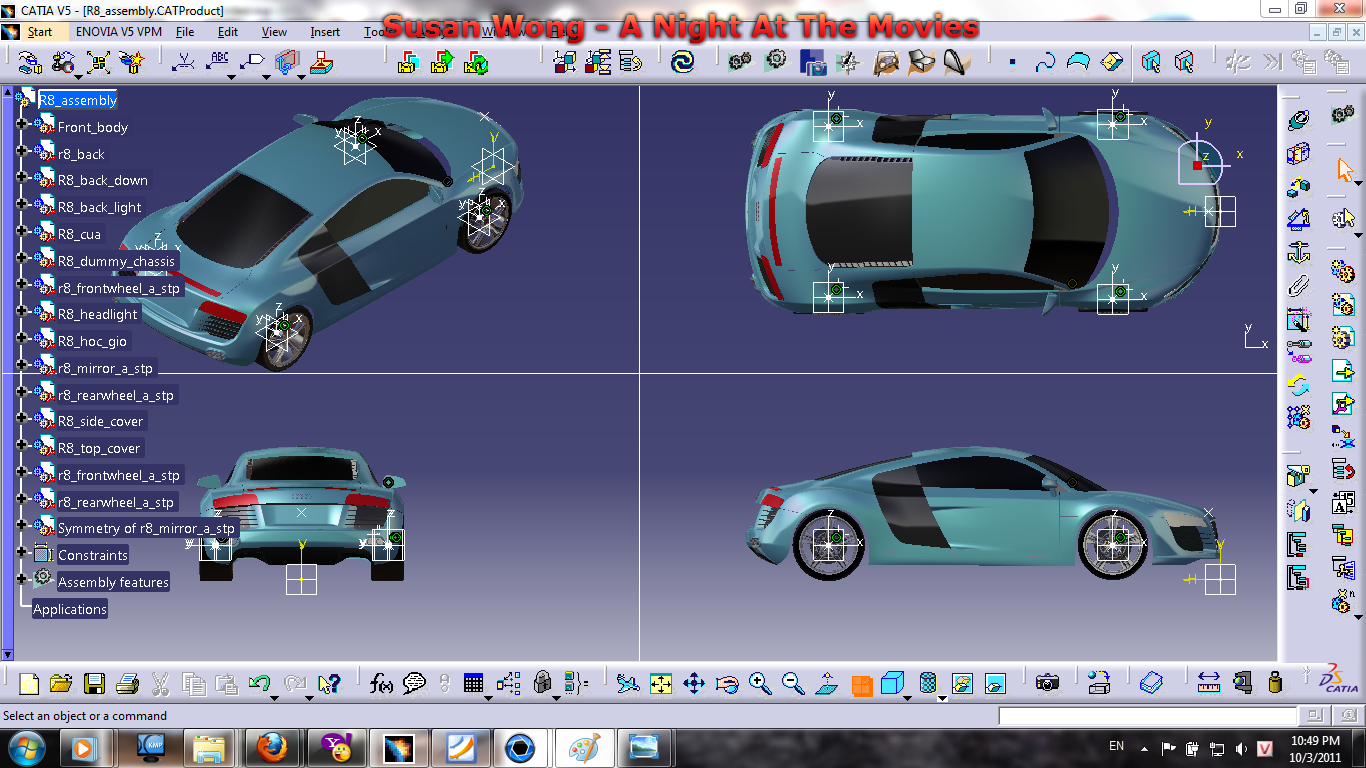Screen dimensions: 1366x768
Task: Click the Print icon
Action: [x=127, y=684]
